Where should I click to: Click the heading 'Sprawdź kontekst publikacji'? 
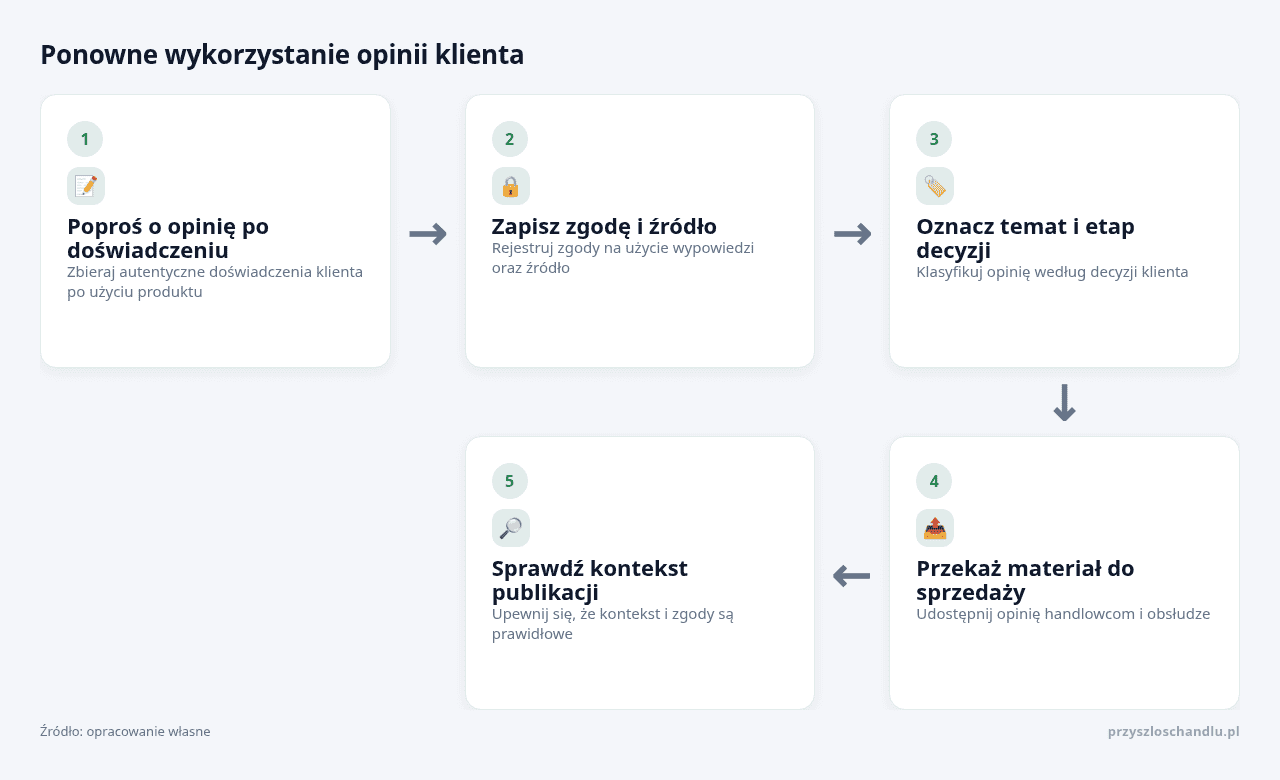(x=590, y=580)
